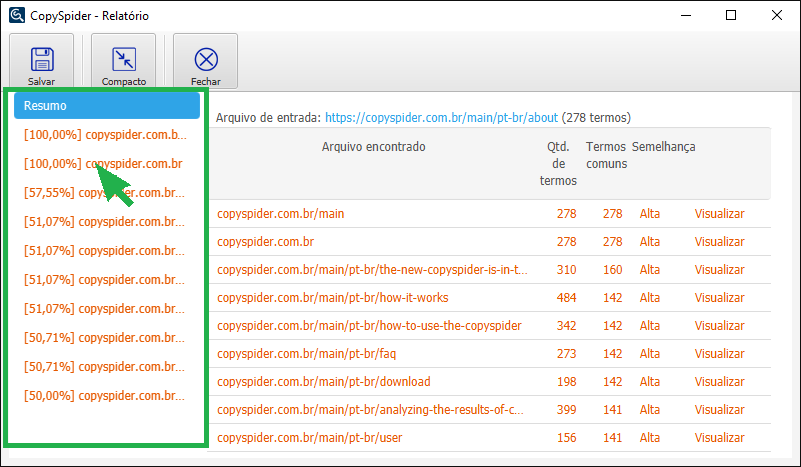Viewport: 801px width, 467px height.
Task: Click the Salvar floppy disk icon
Action: pos(42,60)
